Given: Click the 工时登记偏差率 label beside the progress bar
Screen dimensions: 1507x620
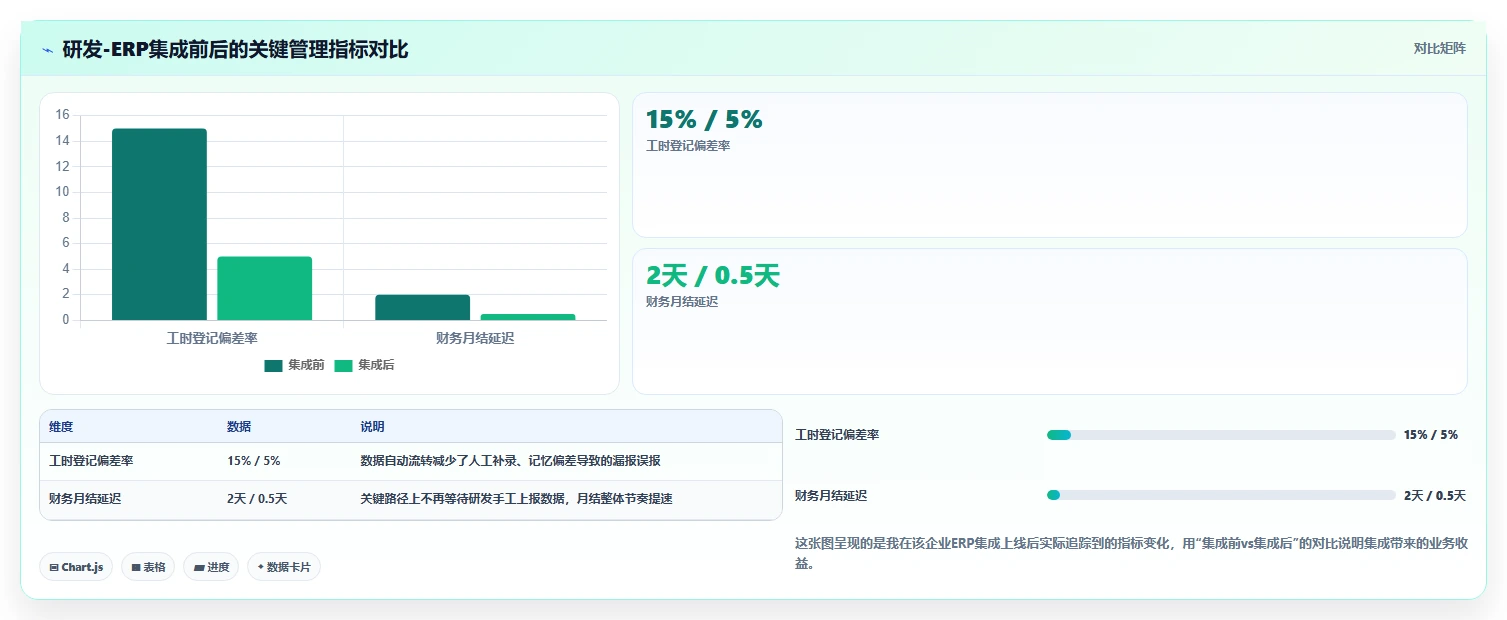Looking at the screenshot, I should [837, 435].
